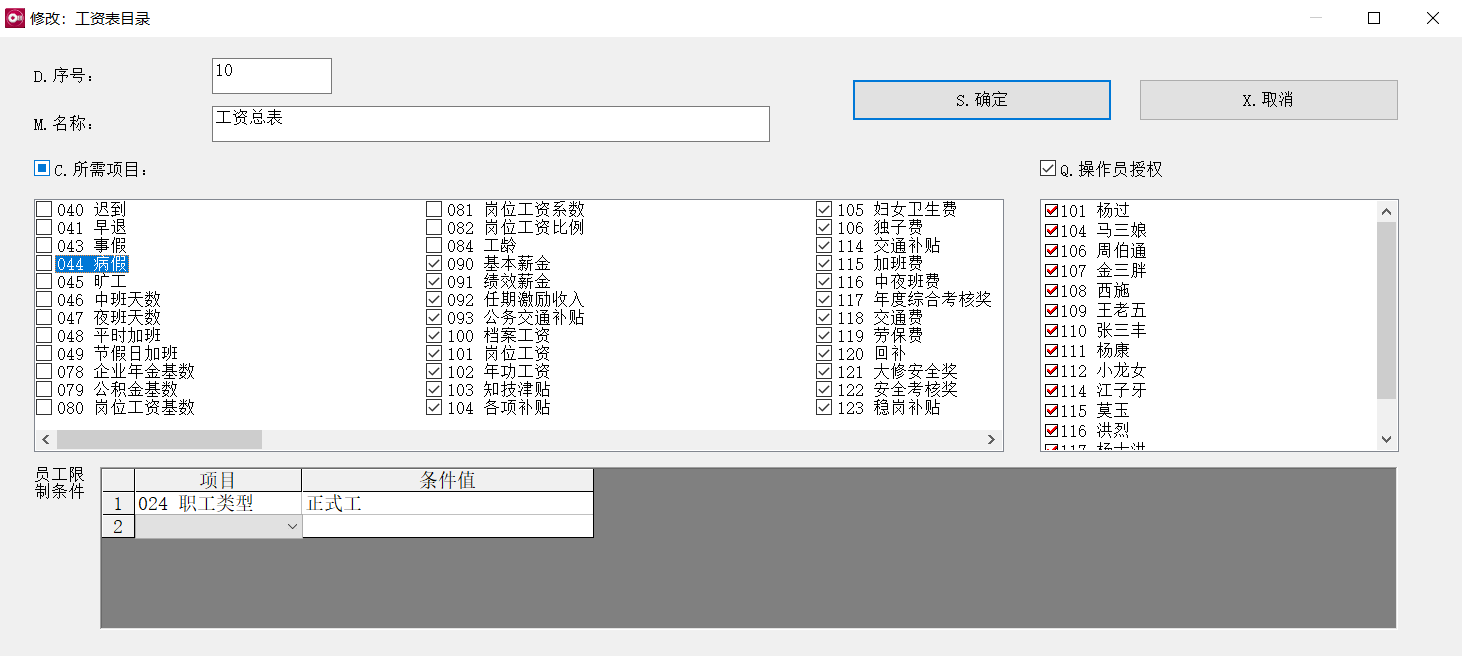Open the 项目 dropdown in row 2
Screen dimensions: 1462x656
(x=291, y=525)
